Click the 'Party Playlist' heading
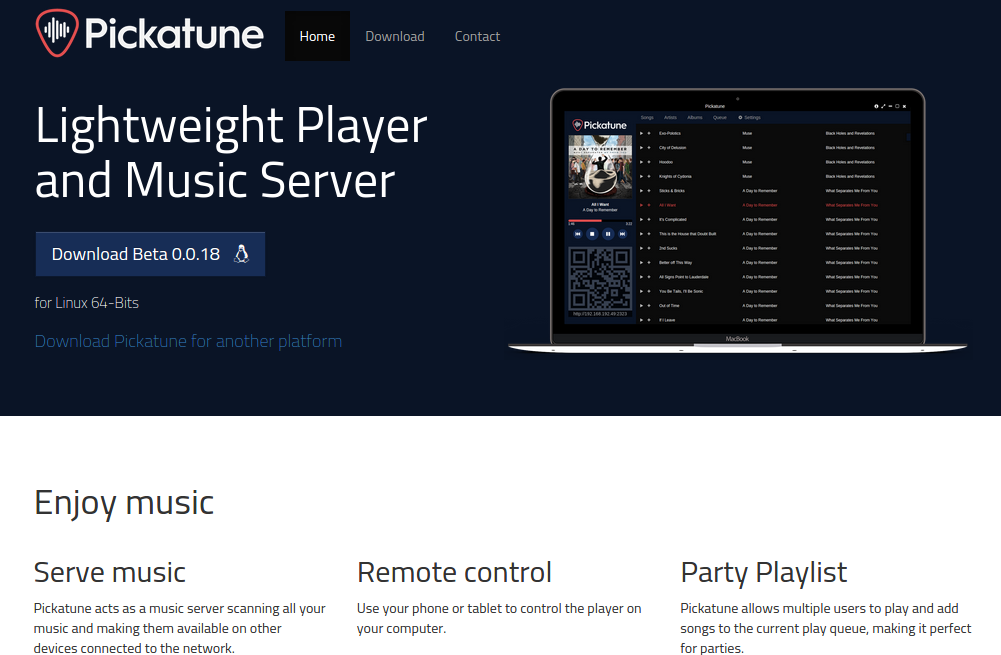This screenshot has height=655, width=1001. [764, 573]
